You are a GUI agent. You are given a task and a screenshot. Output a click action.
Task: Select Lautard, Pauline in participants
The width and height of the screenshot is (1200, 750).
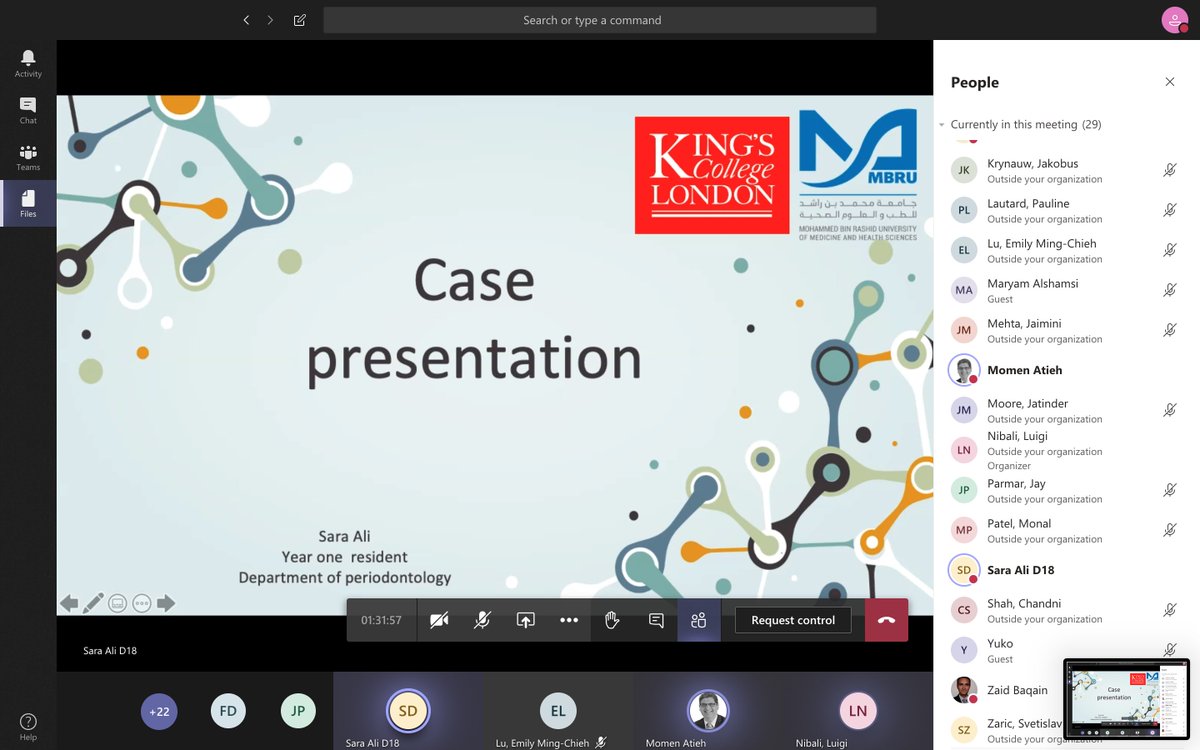pyautogui.click(x=1066, y=210)
